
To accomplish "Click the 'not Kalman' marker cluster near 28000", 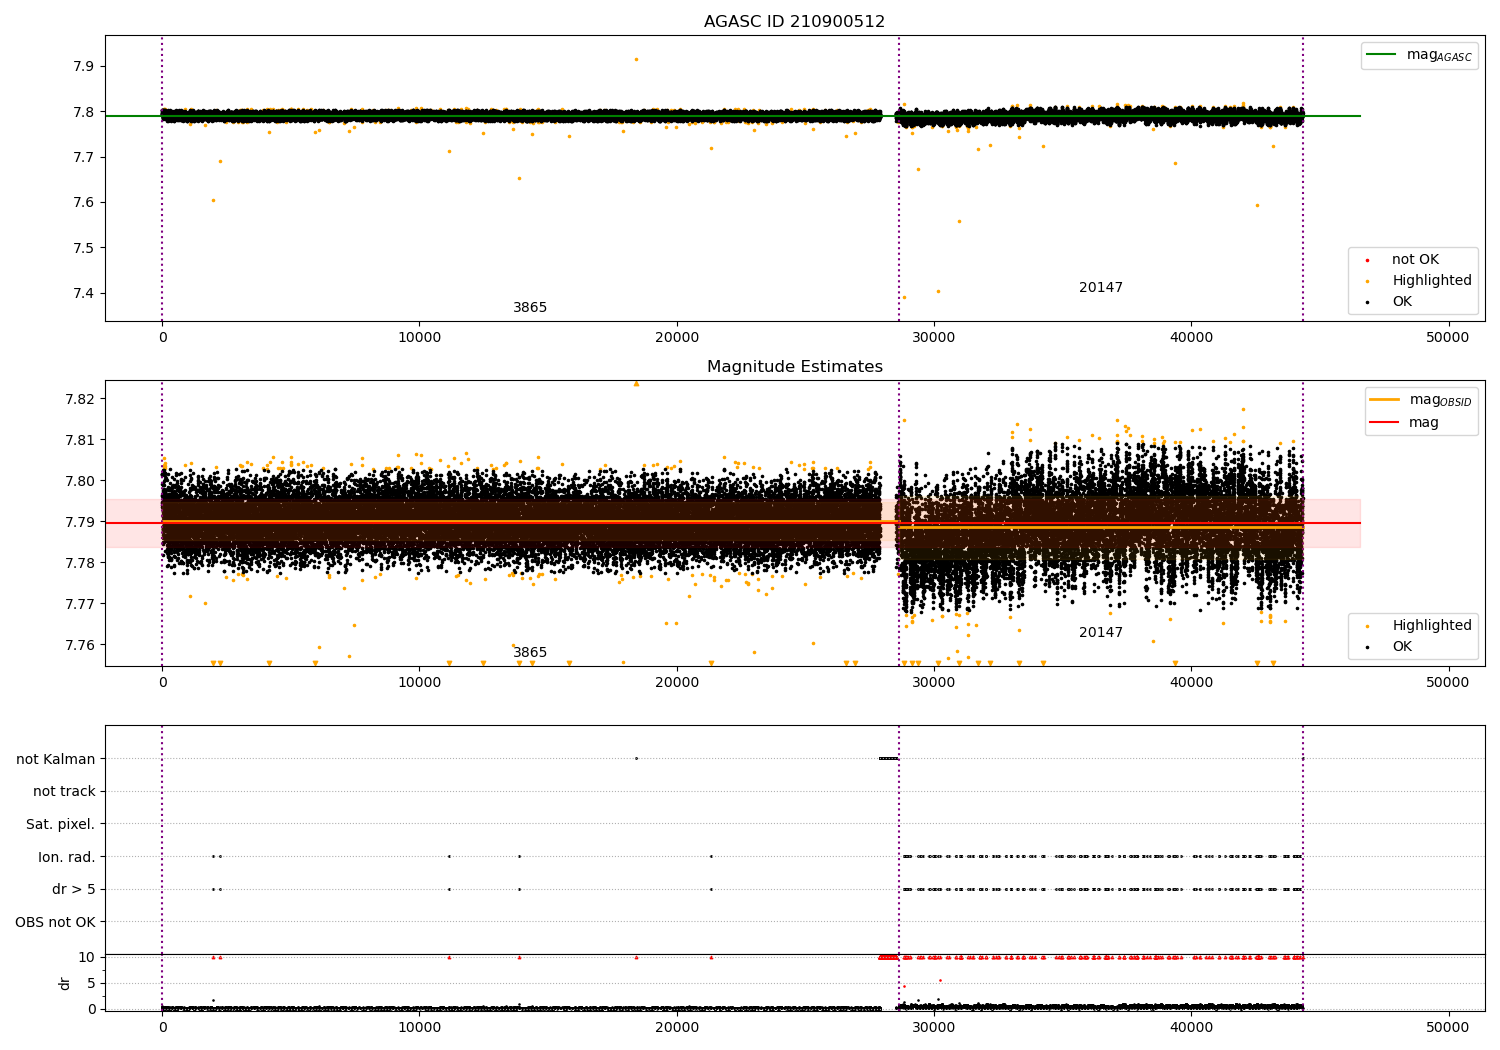I will pyautogui.click(x=888, y=758).
